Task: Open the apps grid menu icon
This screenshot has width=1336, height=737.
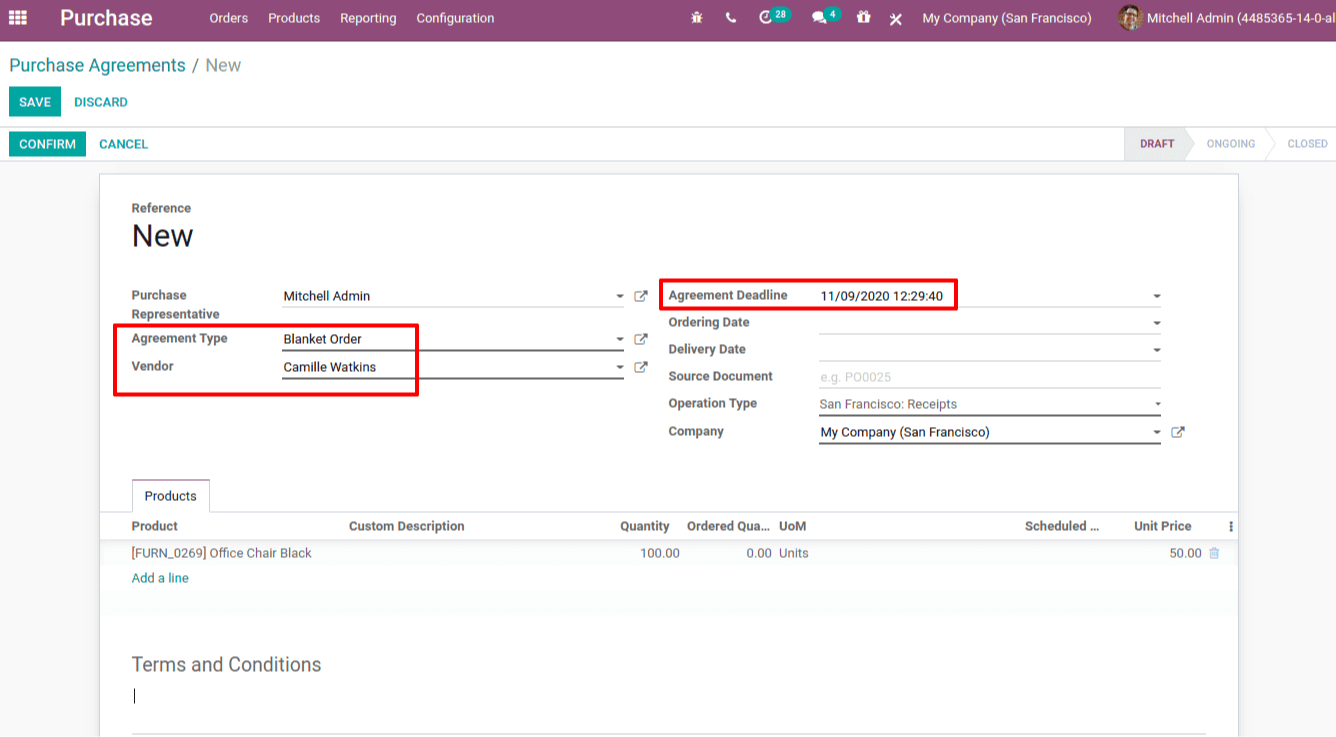Action: pyautogui.click(x=18, y=18)
